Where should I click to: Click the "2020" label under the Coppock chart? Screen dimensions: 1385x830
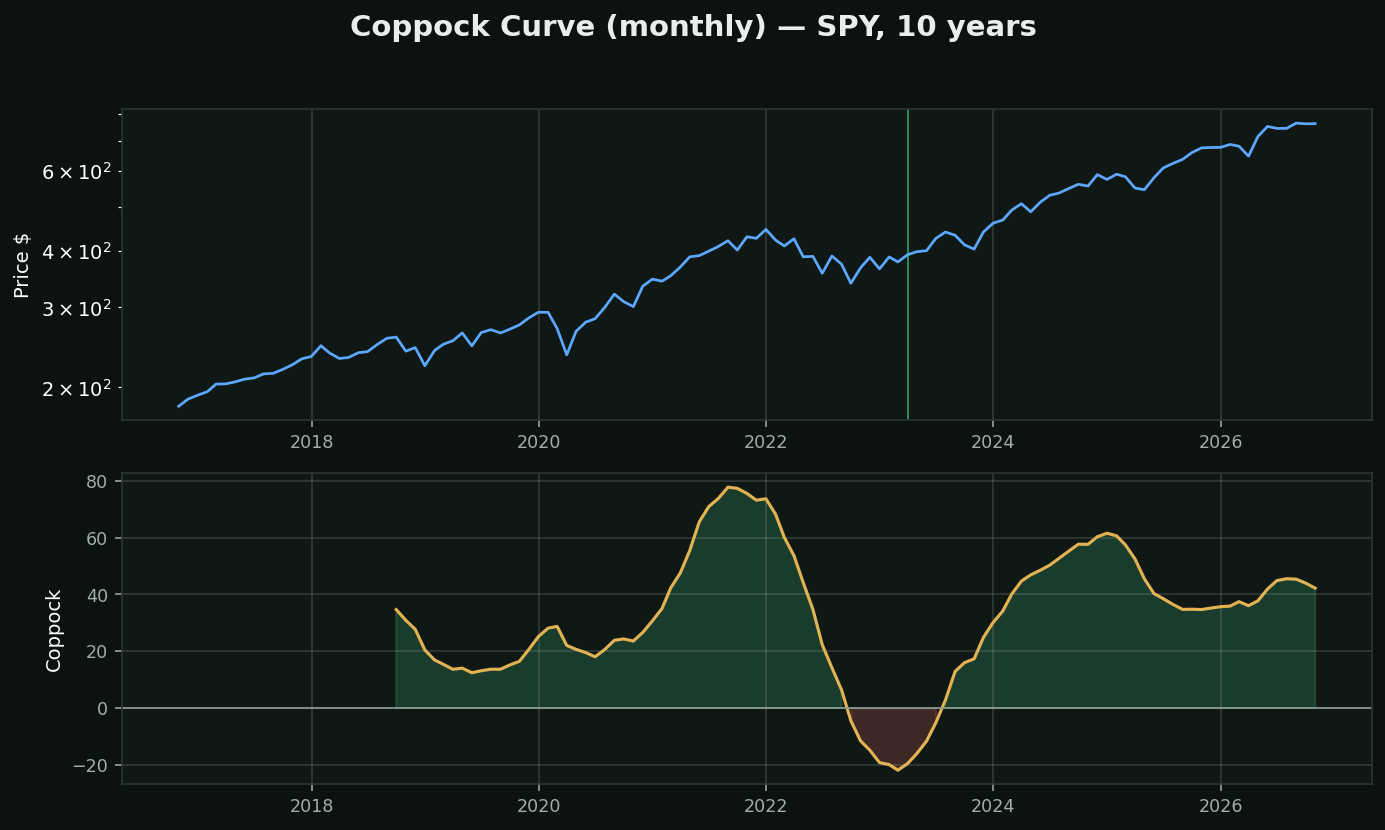coord(539,805)
